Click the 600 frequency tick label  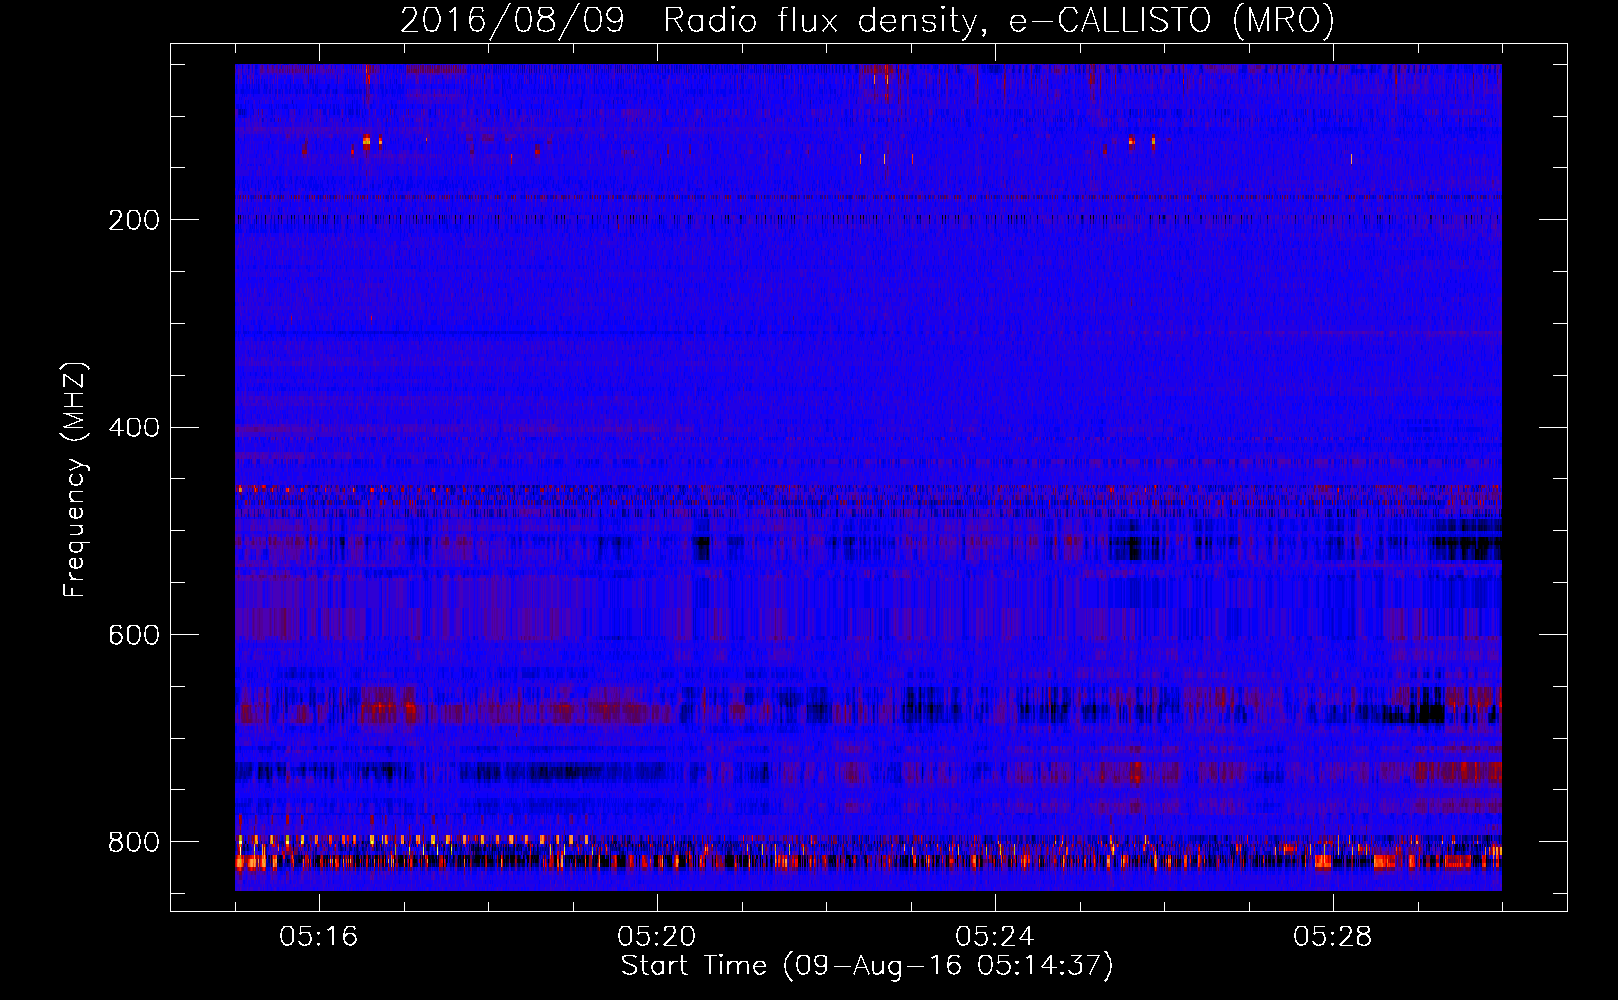(133, 635)
